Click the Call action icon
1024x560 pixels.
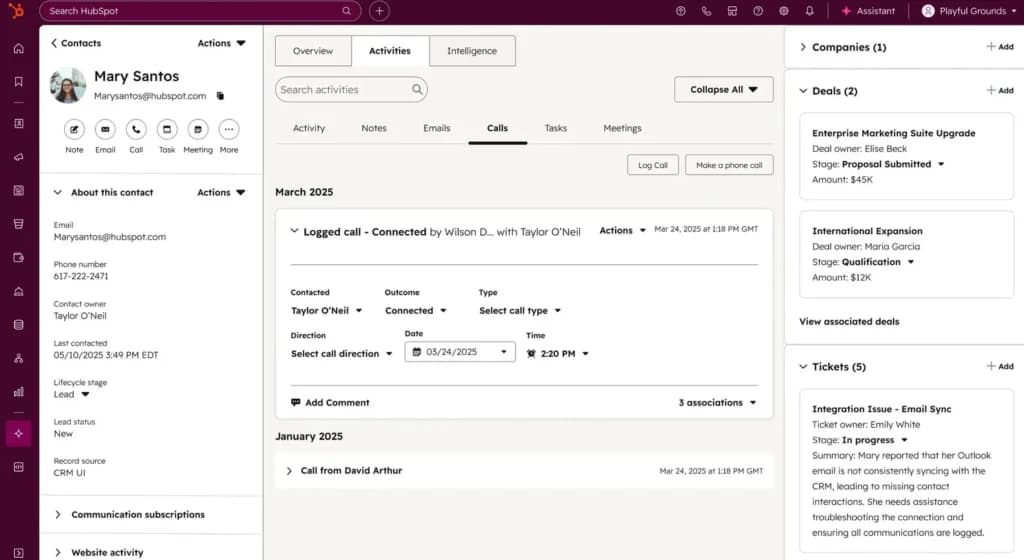click(136, 129)
